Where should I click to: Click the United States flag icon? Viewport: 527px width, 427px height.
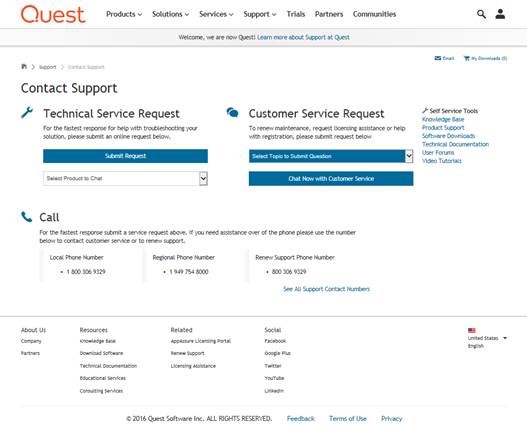coord(472,330)
